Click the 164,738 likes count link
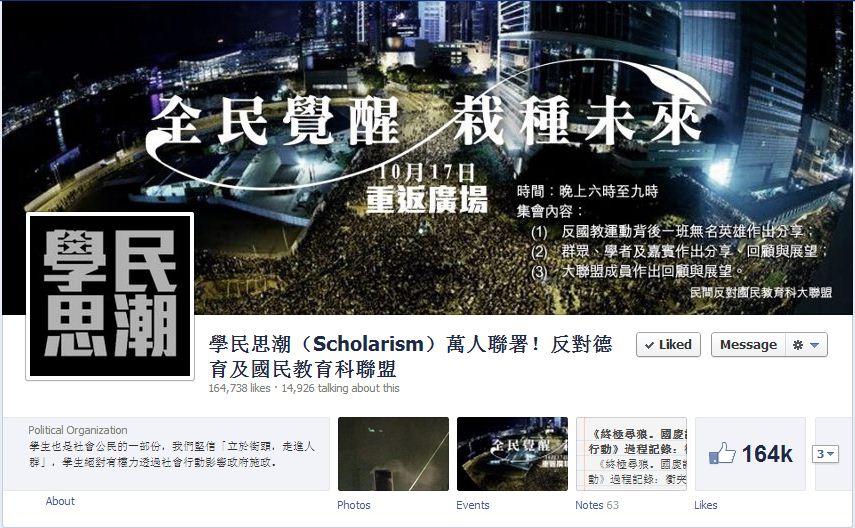The width and height of the screenshot is (855, 528). click(239, 388)
